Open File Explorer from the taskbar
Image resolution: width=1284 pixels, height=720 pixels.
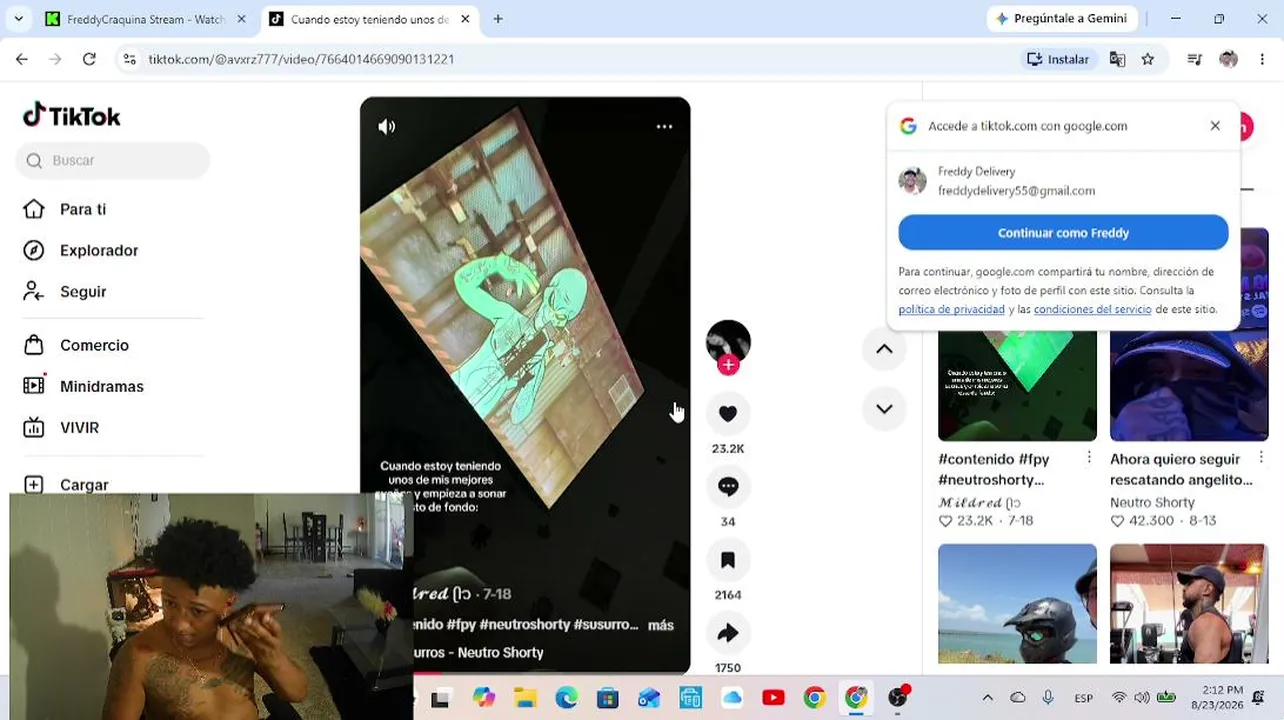tap(525, 698)
